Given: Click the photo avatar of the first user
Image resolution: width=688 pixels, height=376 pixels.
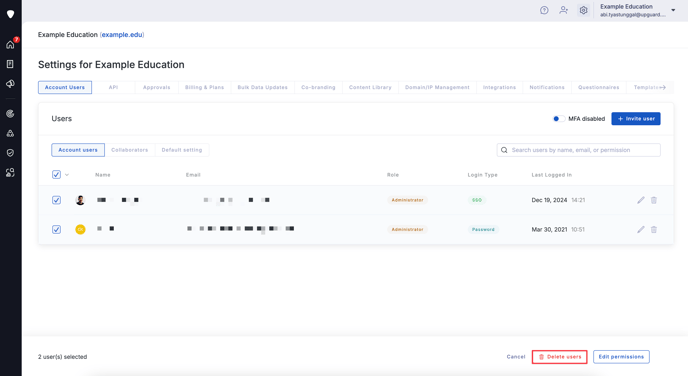Looking at the screenshot, I should (80, 200).
